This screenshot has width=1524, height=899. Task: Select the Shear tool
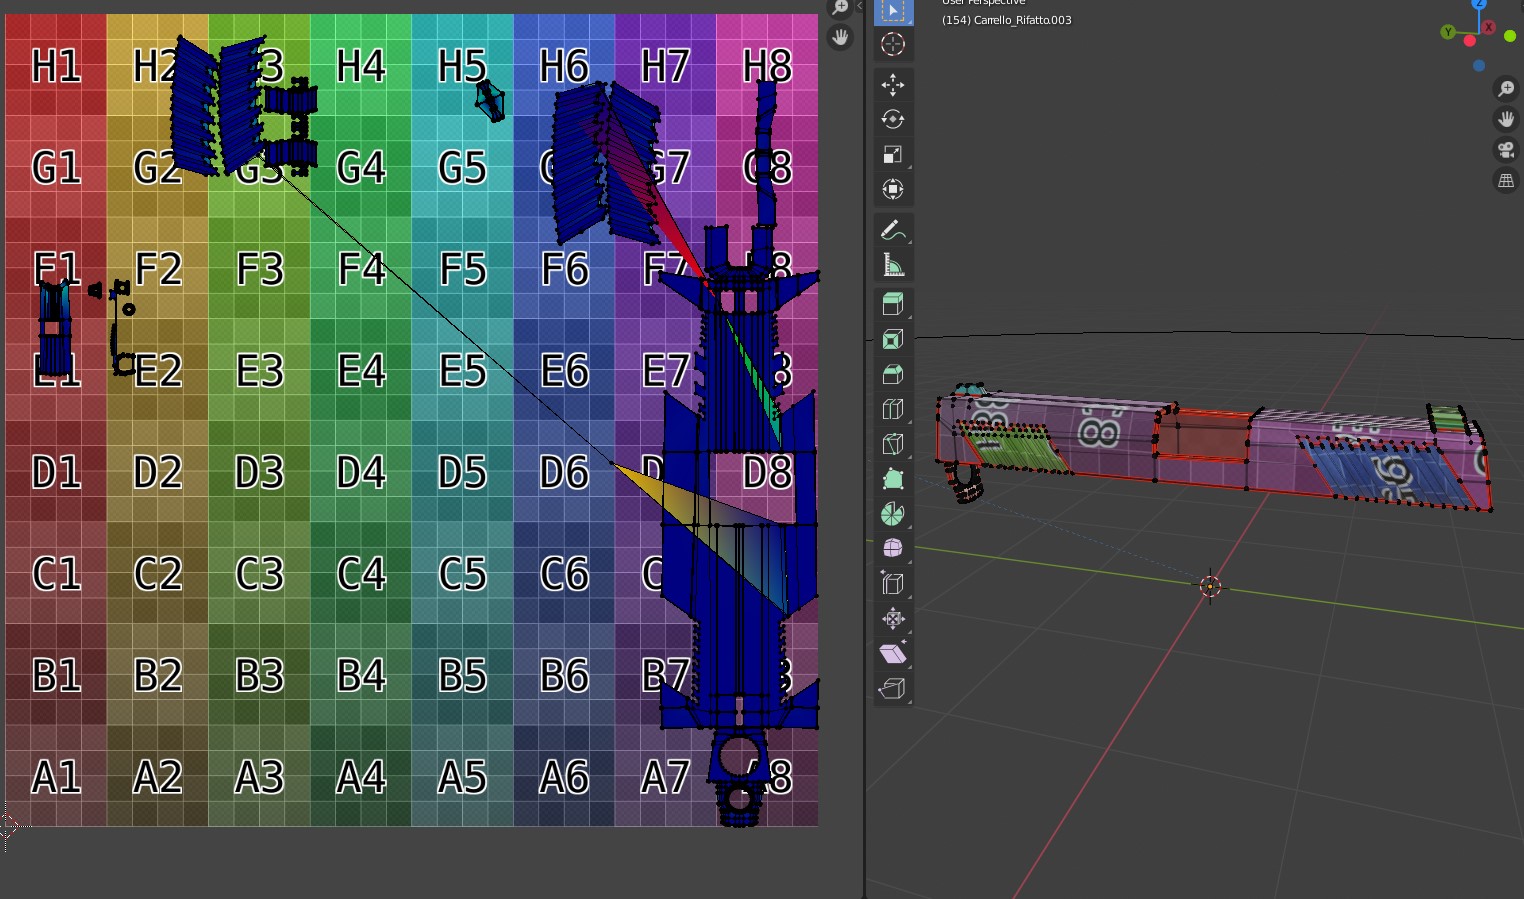[x=893, y=654]
